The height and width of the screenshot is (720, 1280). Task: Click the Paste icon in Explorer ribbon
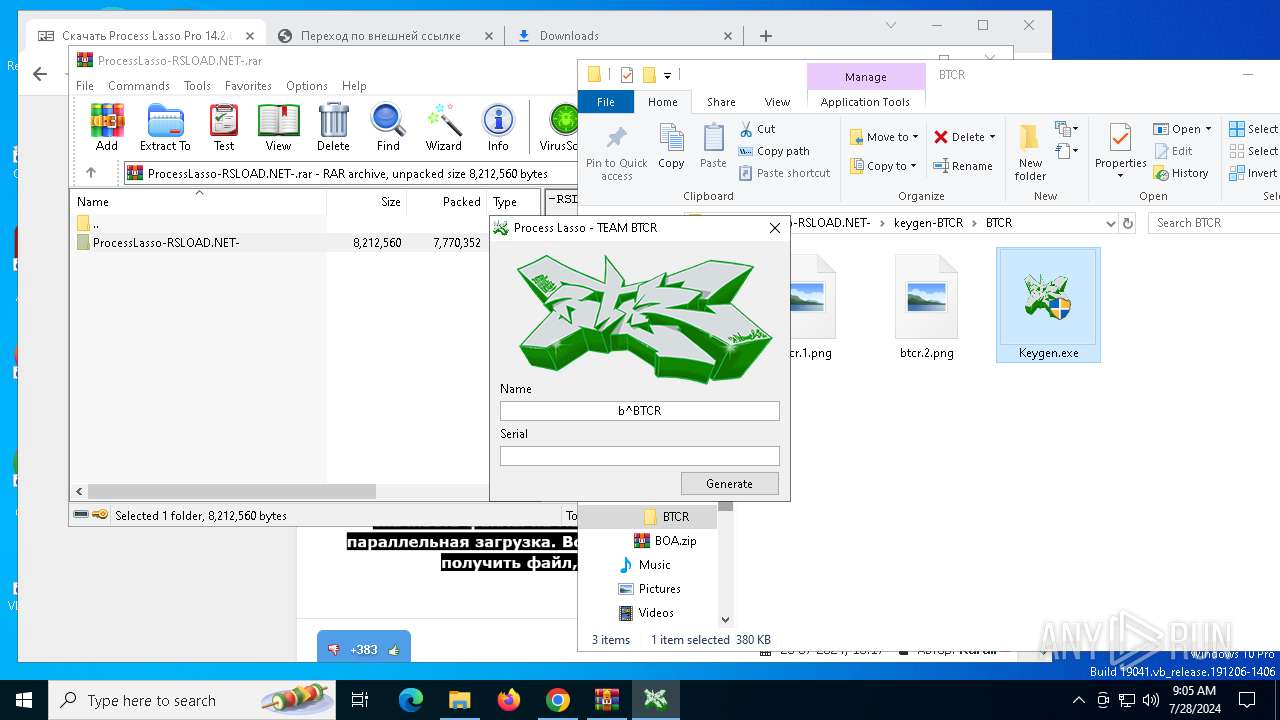coord(713,146)
